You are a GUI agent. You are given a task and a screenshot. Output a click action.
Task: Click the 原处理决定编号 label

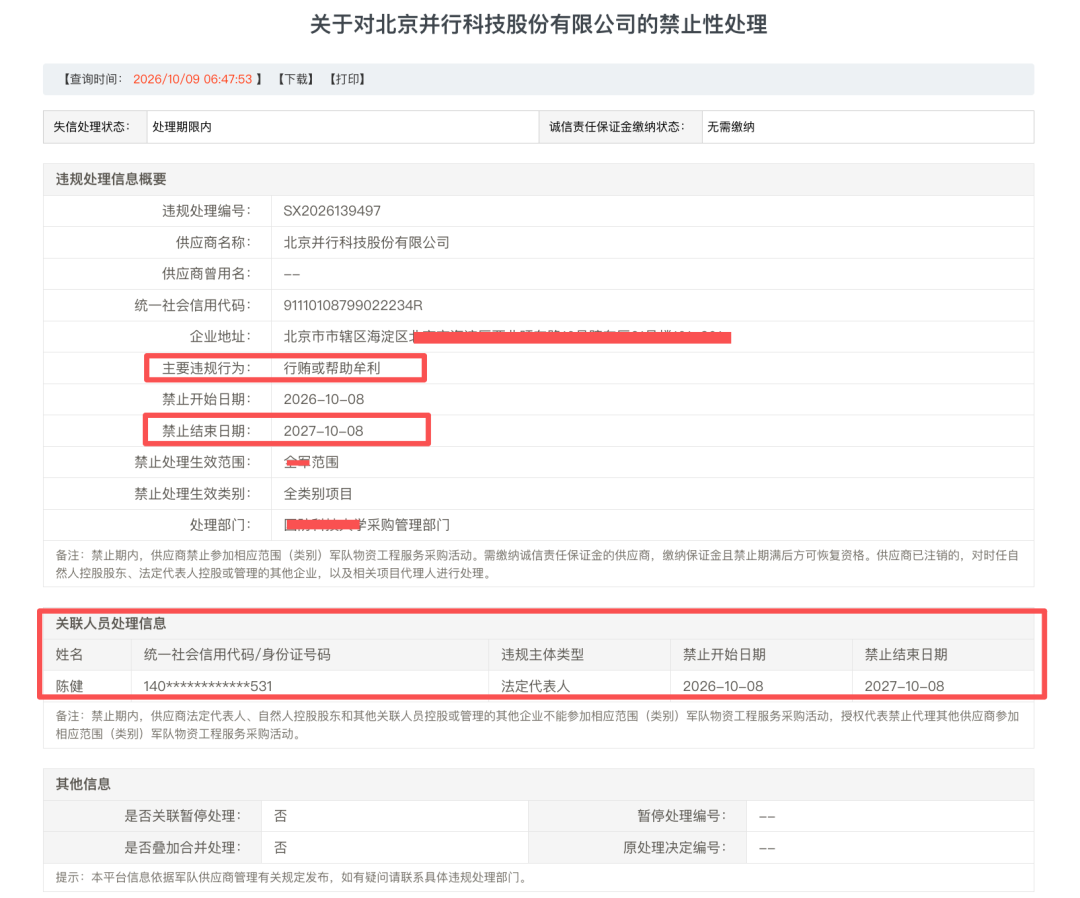pos(674,848)
